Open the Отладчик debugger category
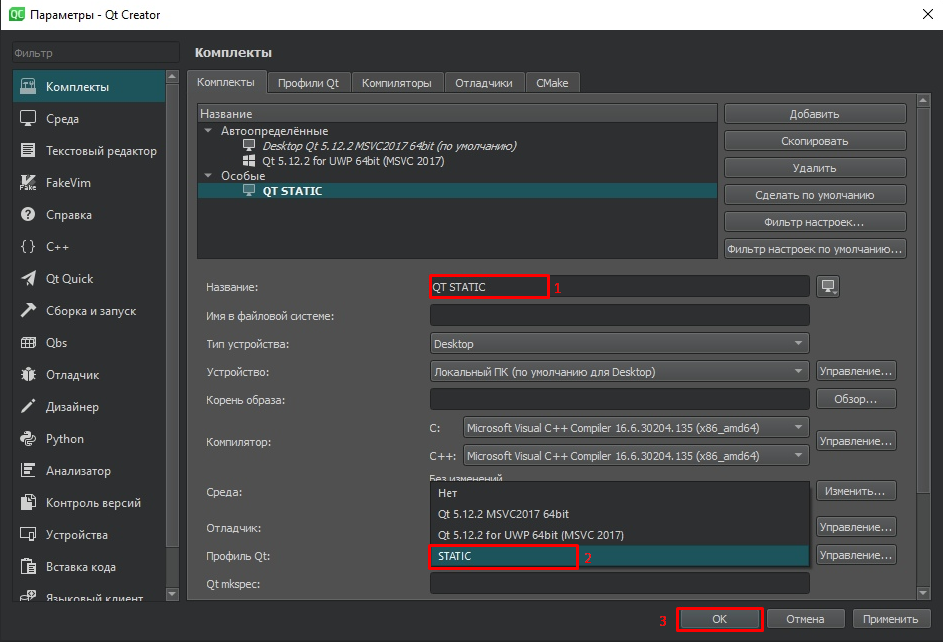 point(89,374)
